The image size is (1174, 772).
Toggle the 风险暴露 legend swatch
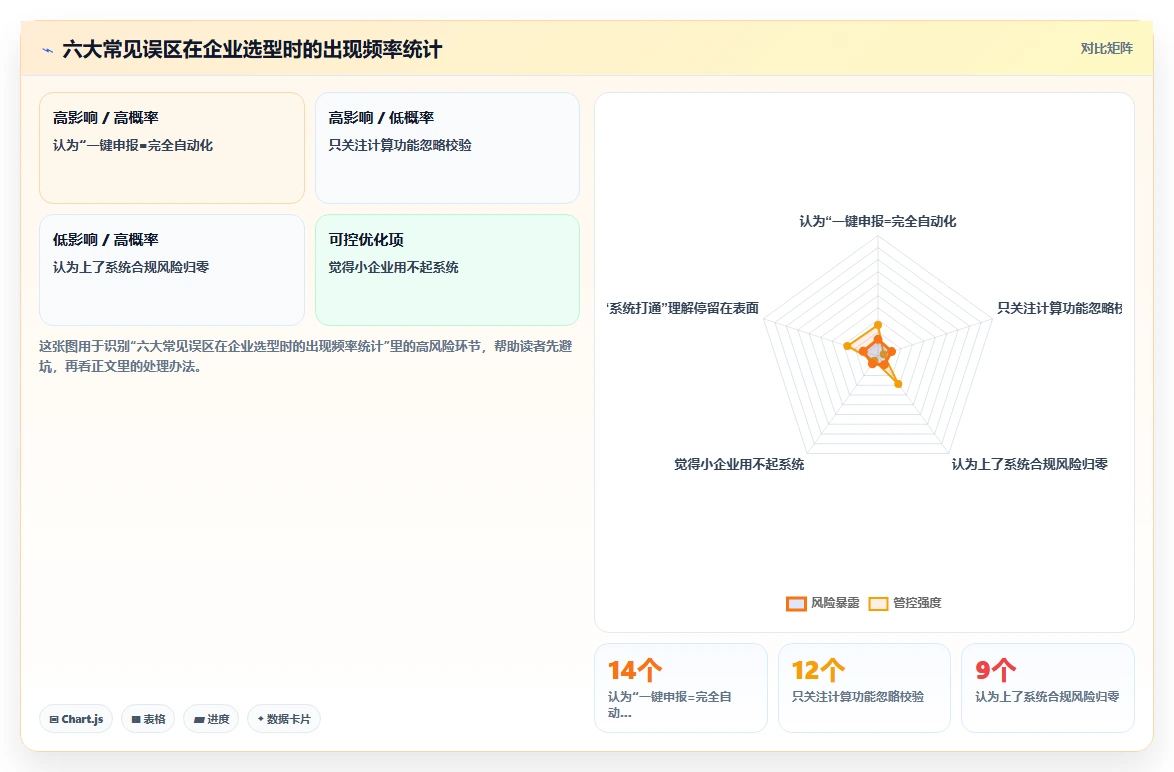point(796,604)
